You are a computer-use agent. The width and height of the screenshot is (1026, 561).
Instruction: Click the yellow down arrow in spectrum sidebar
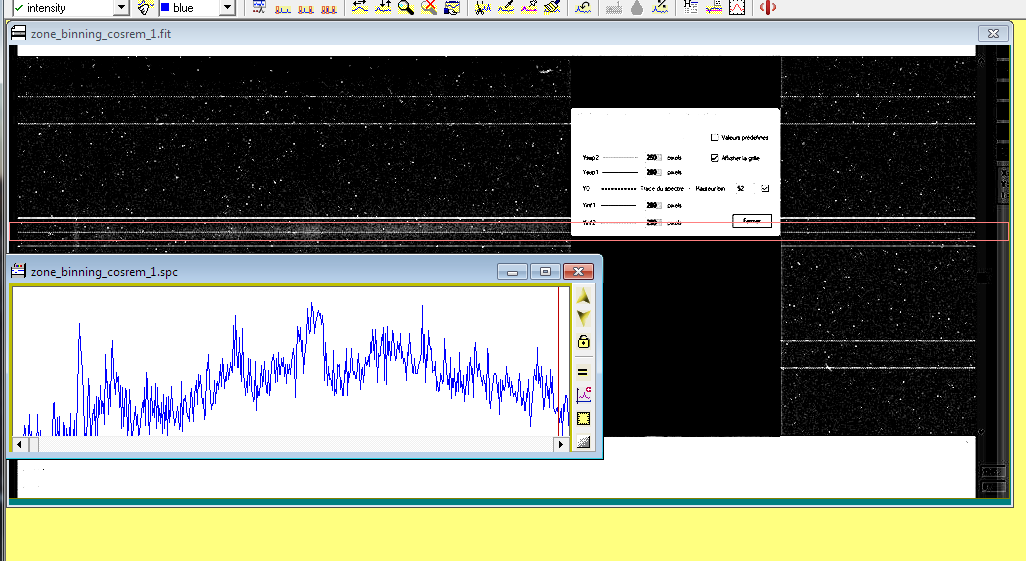(583, 318)
